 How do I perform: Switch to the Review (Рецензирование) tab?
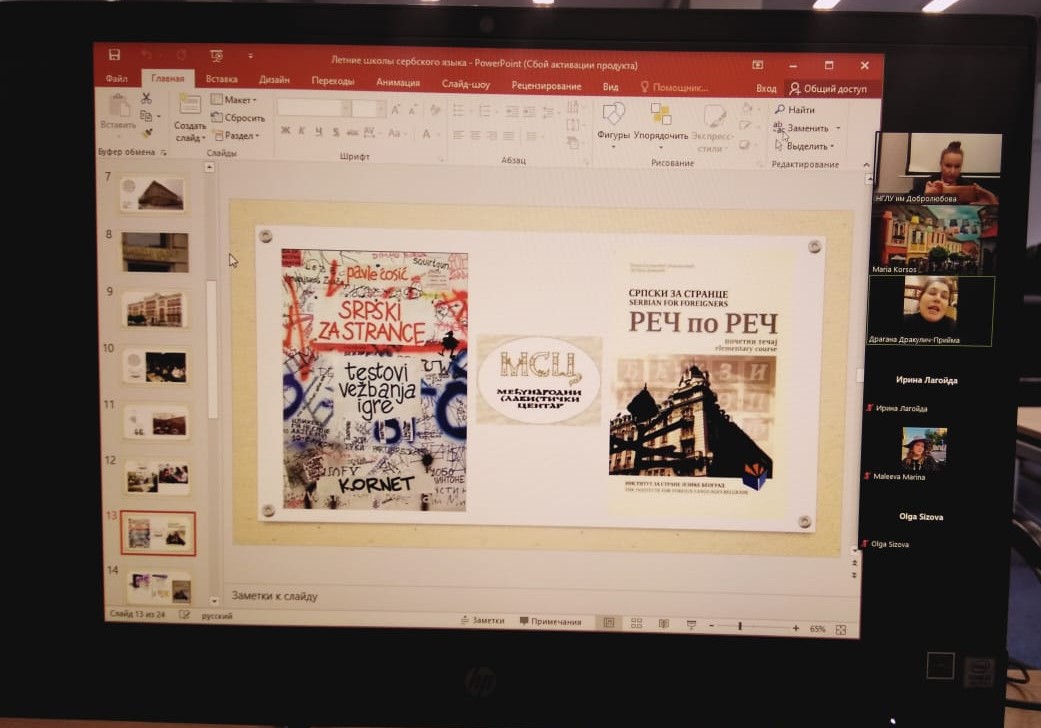coord(546,86)
